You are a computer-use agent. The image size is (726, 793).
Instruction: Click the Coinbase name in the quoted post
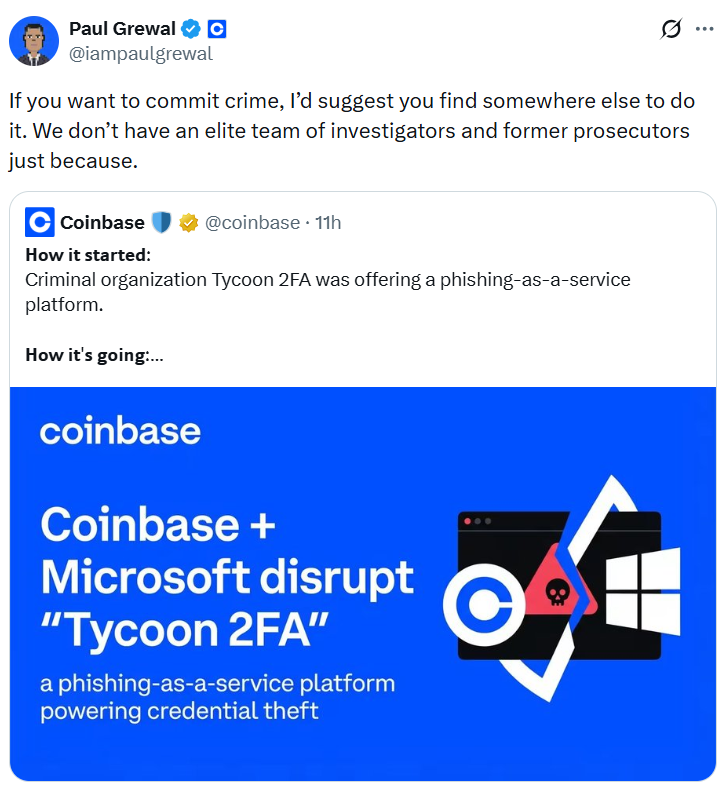click(x=102, y=222)
